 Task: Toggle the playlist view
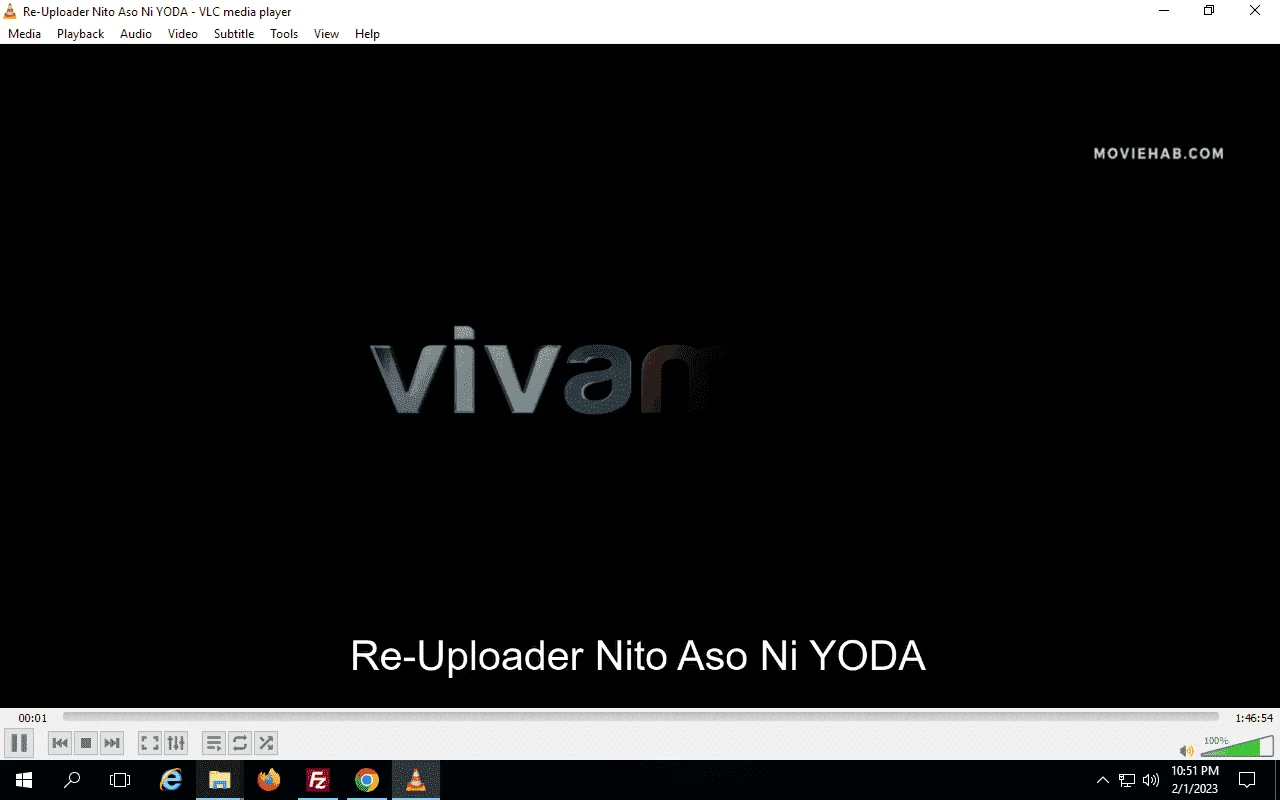(x=214, y=743)
